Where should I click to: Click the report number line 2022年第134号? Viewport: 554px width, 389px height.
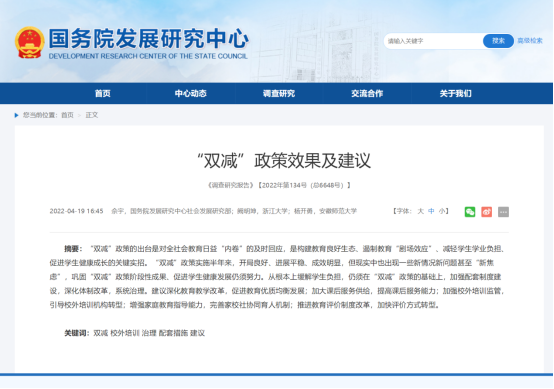pyautogui.click(x=279, y=185)
